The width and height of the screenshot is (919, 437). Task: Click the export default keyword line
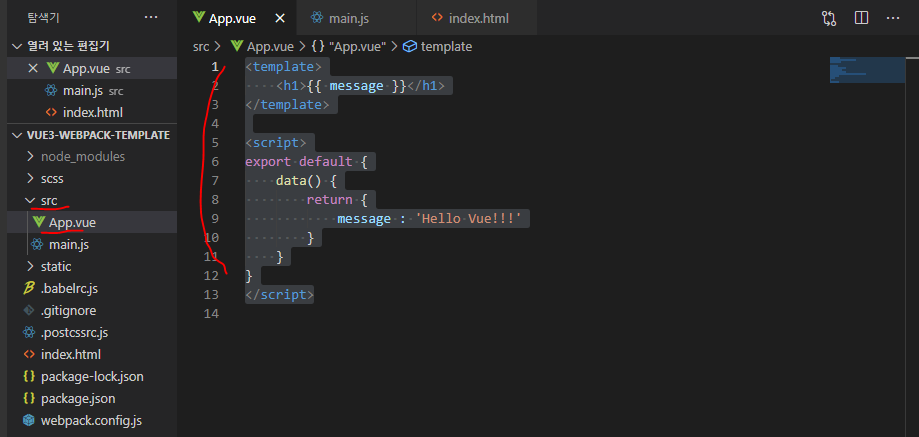click(306, 162)
